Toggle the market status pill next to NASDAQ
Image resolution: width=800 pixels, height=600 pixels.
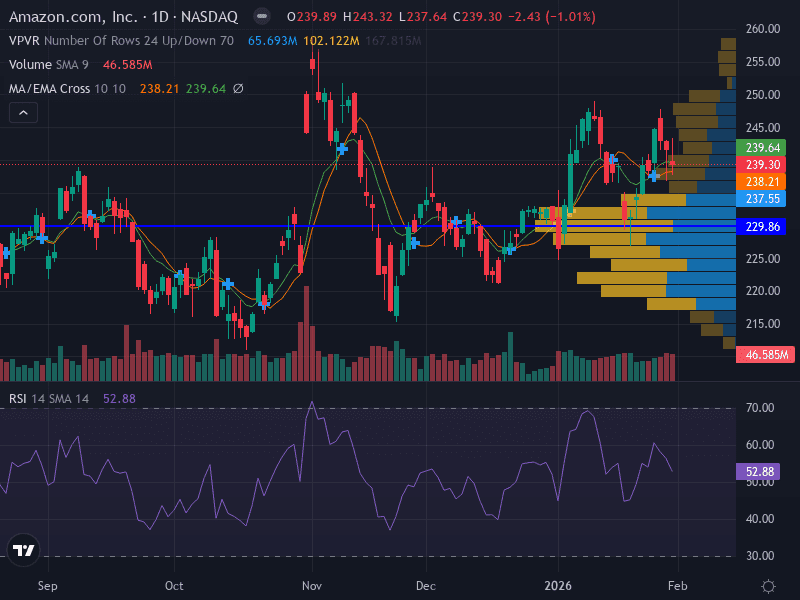[x=262, y=17]
